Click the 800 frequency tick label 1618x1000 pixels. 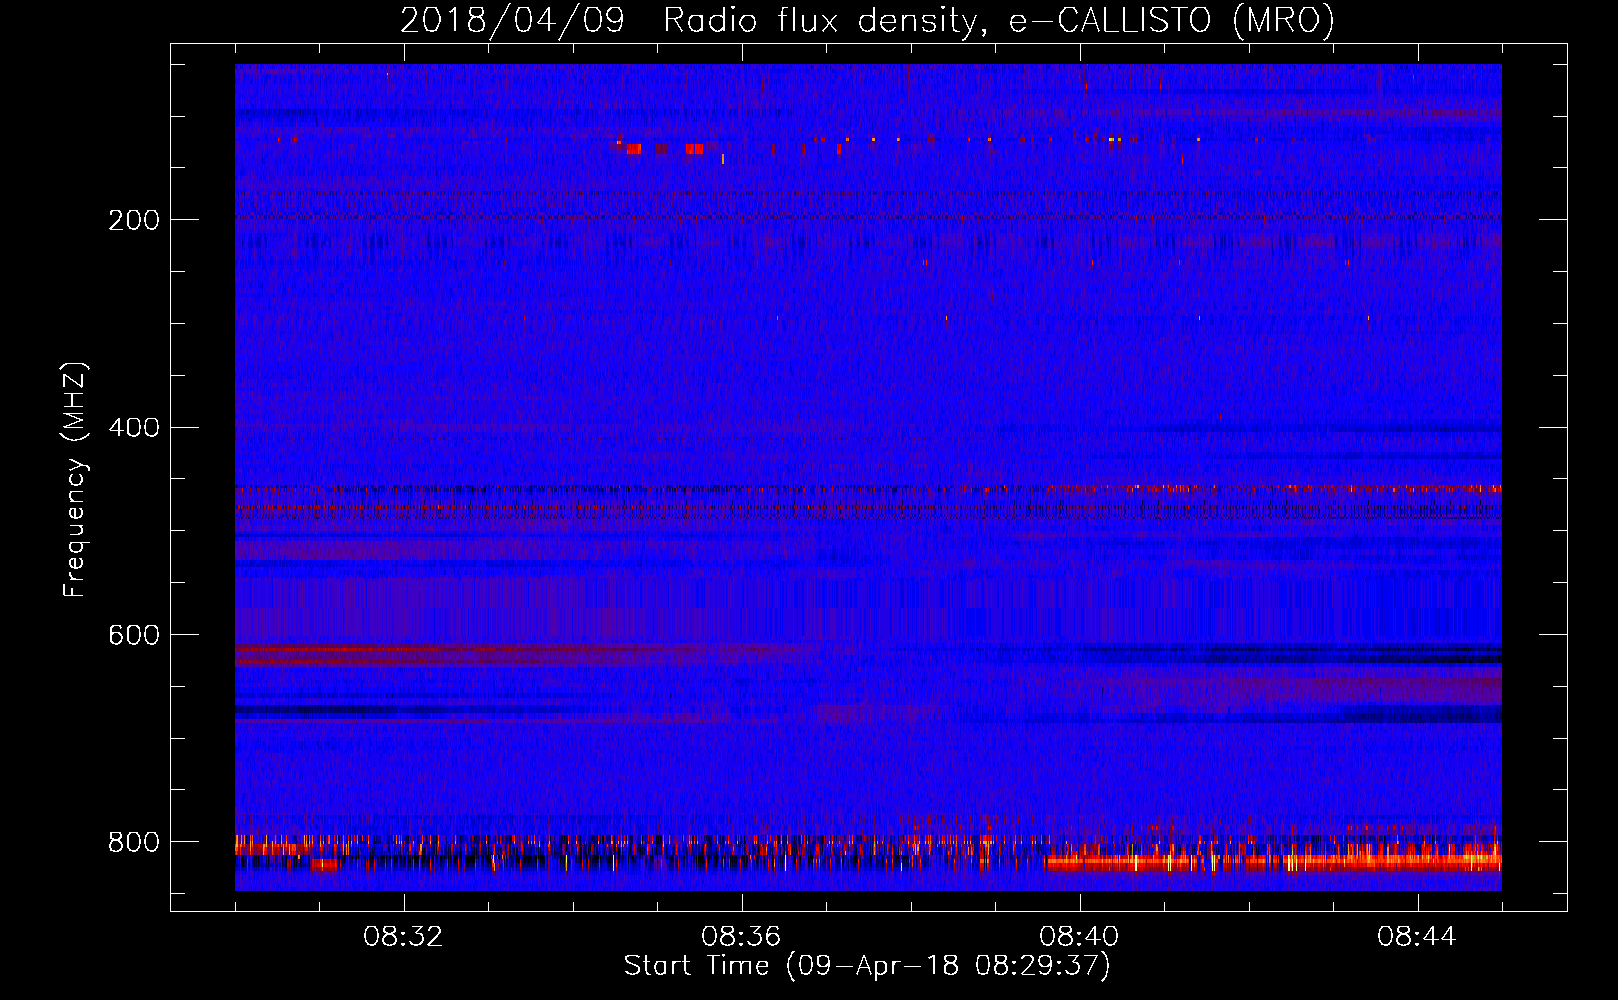point(134,842)
